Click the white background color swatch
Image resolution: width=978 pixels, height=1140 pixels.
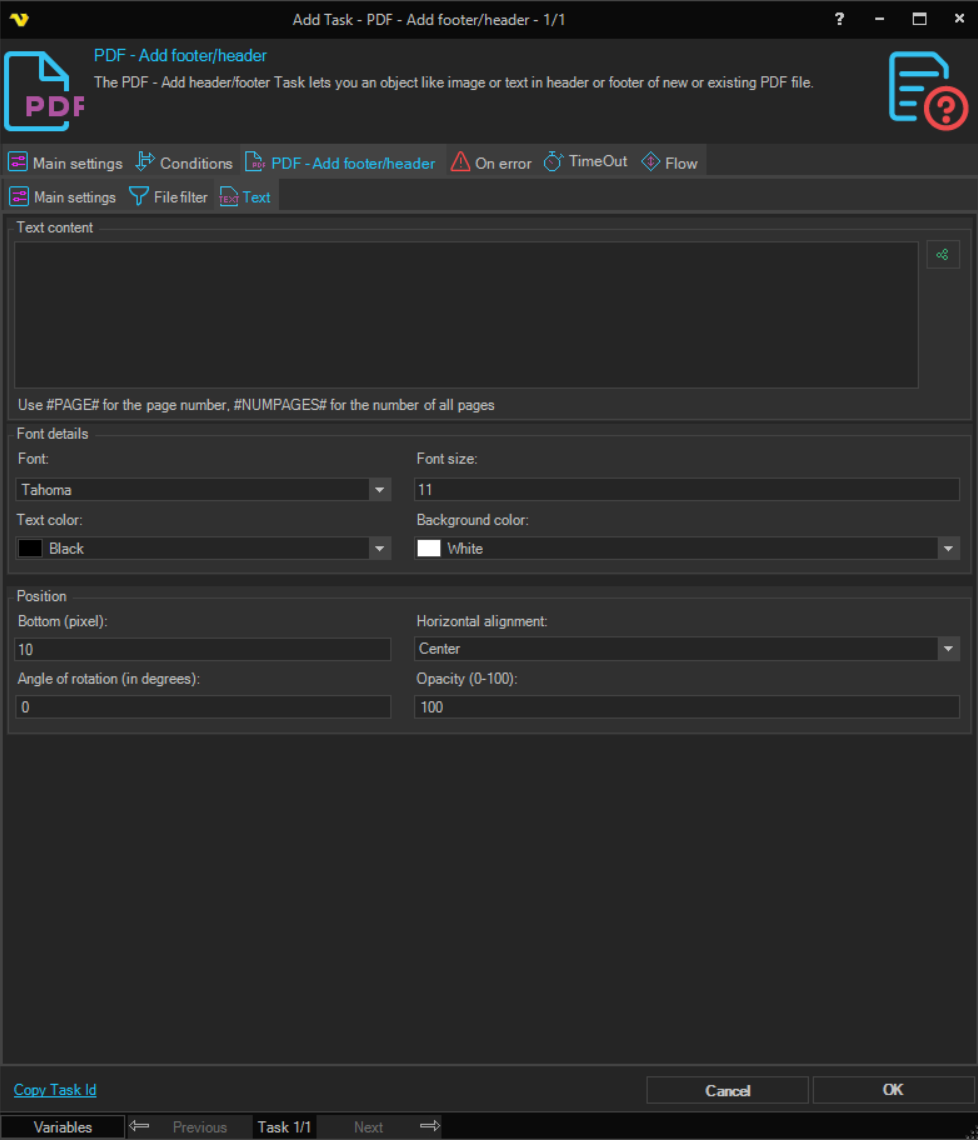pos(429,549)
